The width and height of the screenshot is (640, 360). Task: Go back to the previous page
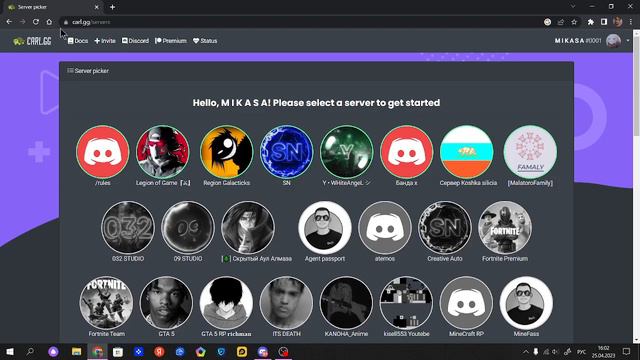(x=9, y=22)
